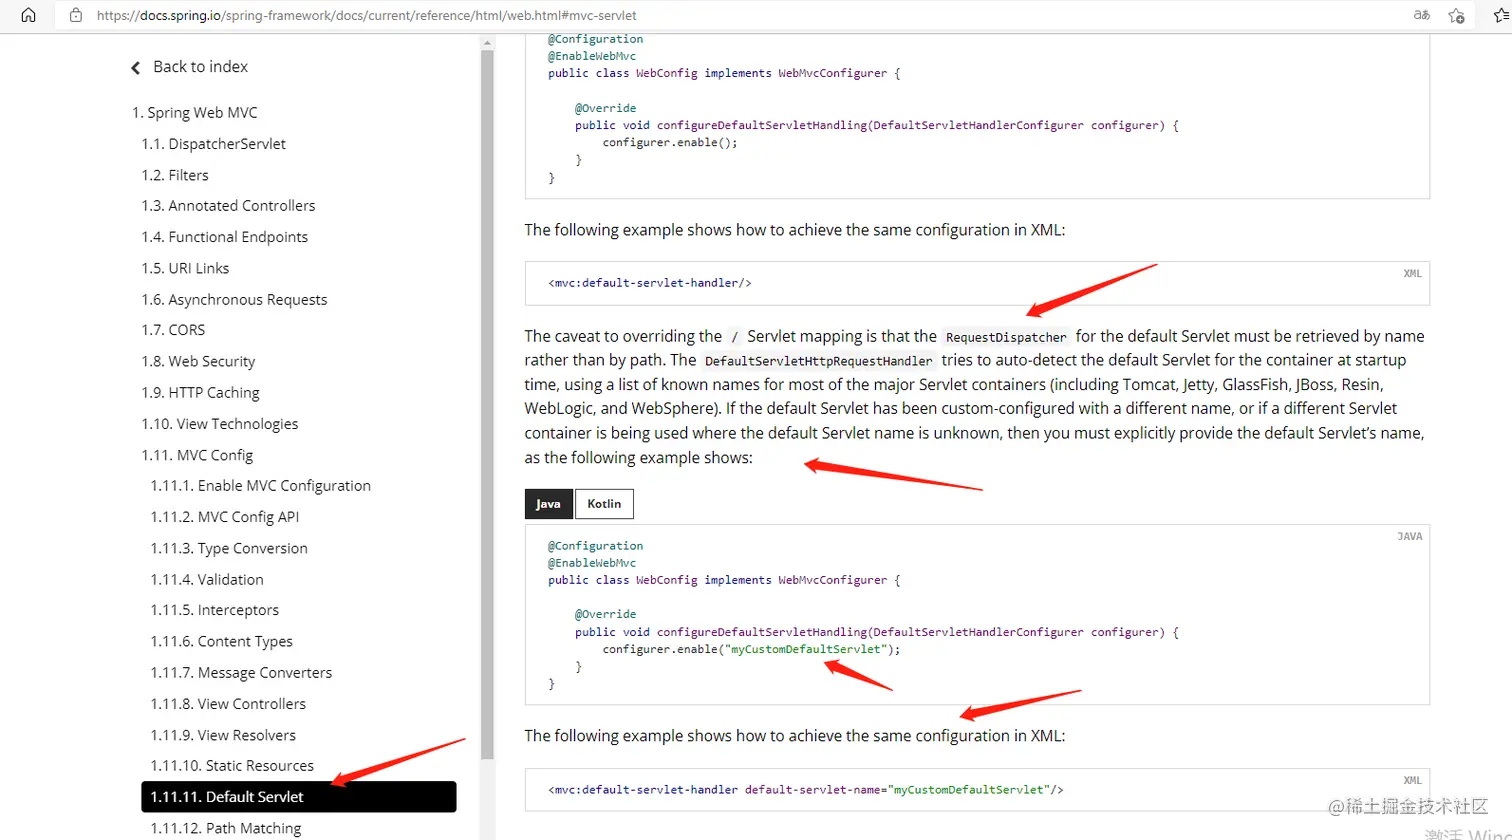Image resolution: width=1512 pixels, height=840 pixels.
Task: Click default-servlet-name attribute in bottom XML block
Action: tap(814, 790)
